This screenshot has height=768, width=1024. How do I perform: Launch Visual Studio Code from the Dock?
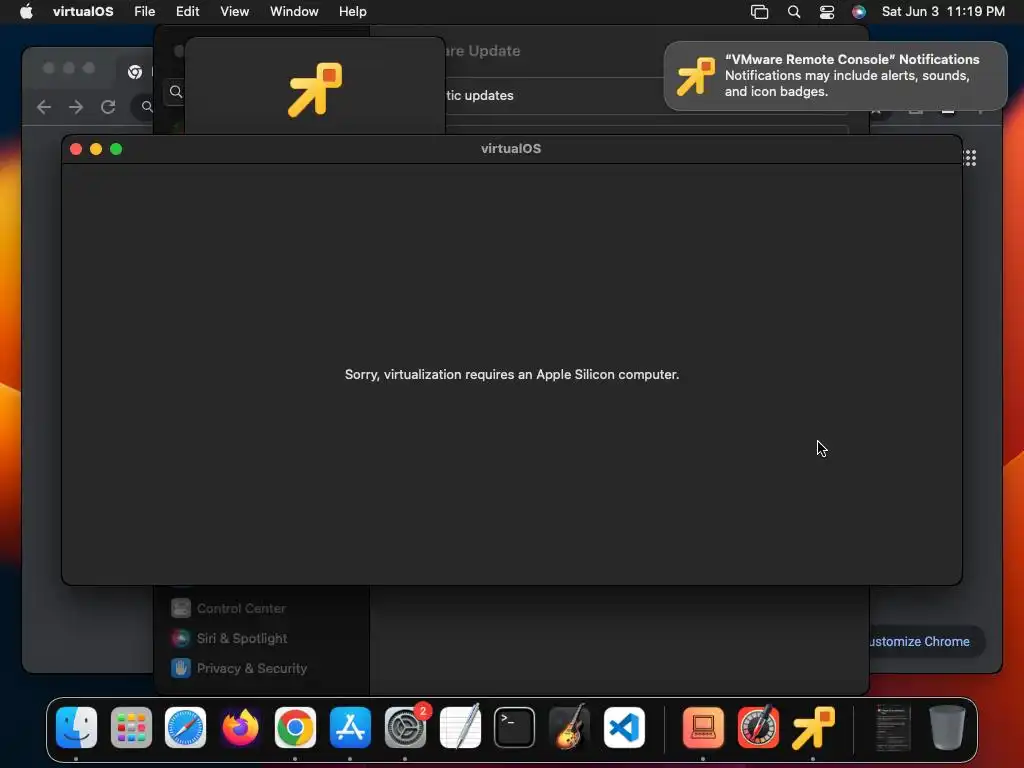tap(624, 727)
